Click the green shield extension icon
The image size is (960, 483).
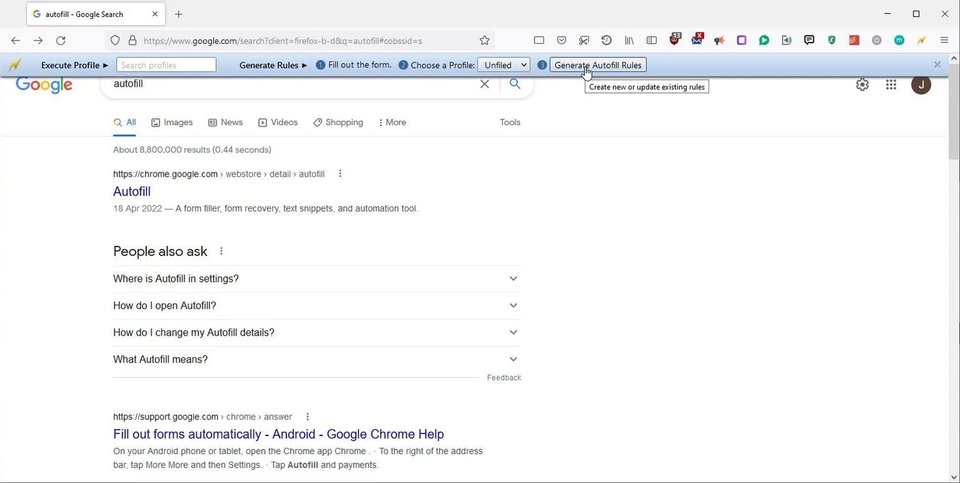[831, 40]
